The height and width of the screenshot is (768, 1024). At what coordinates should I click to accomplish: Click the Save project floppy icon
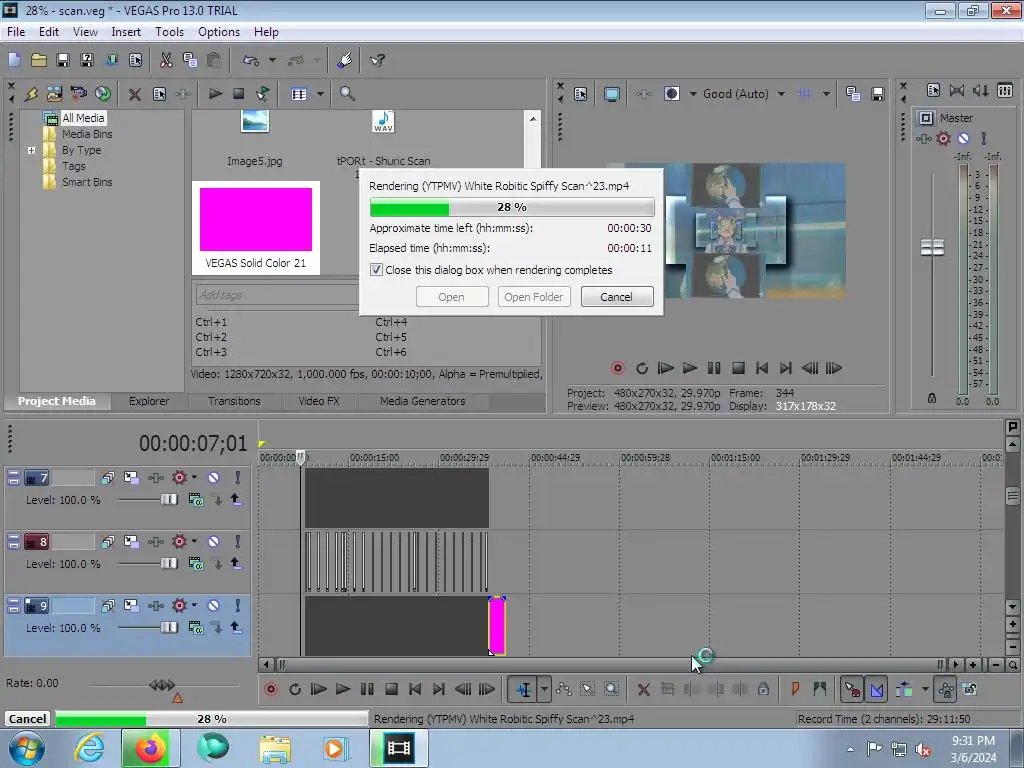pyautogui.click(x=63, y=60)
